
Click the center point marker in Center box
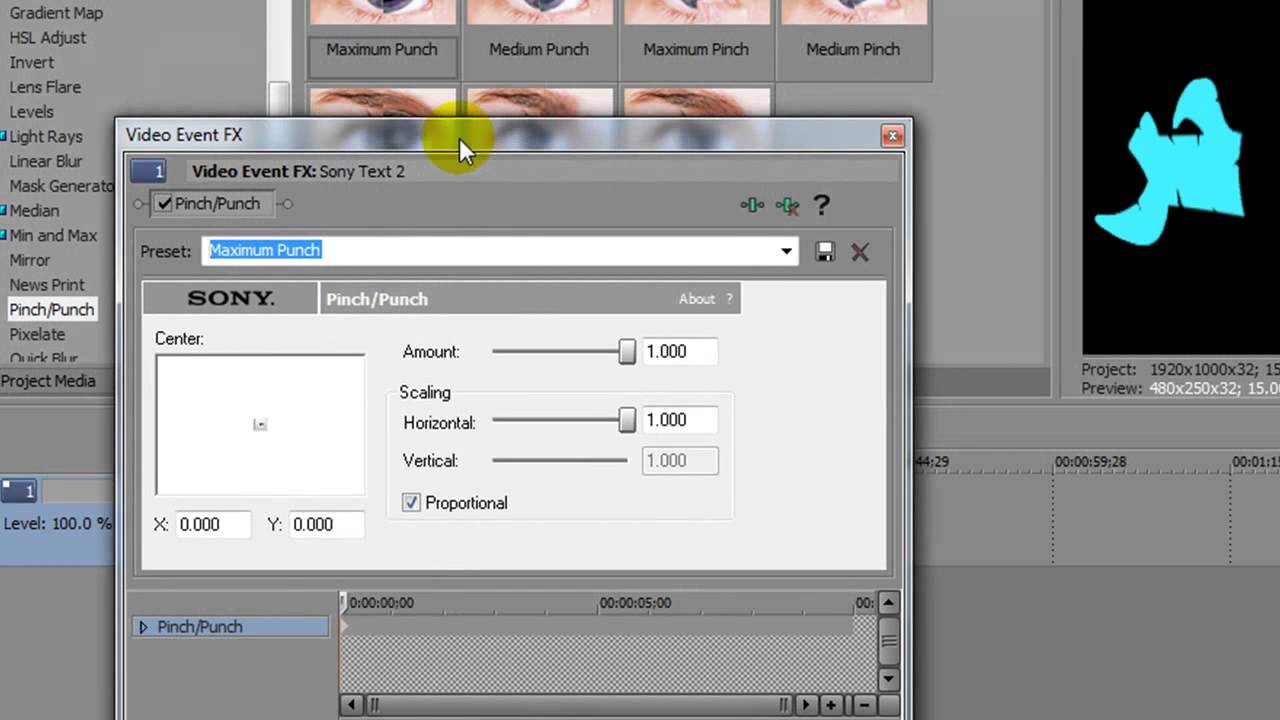coord(260,425)
